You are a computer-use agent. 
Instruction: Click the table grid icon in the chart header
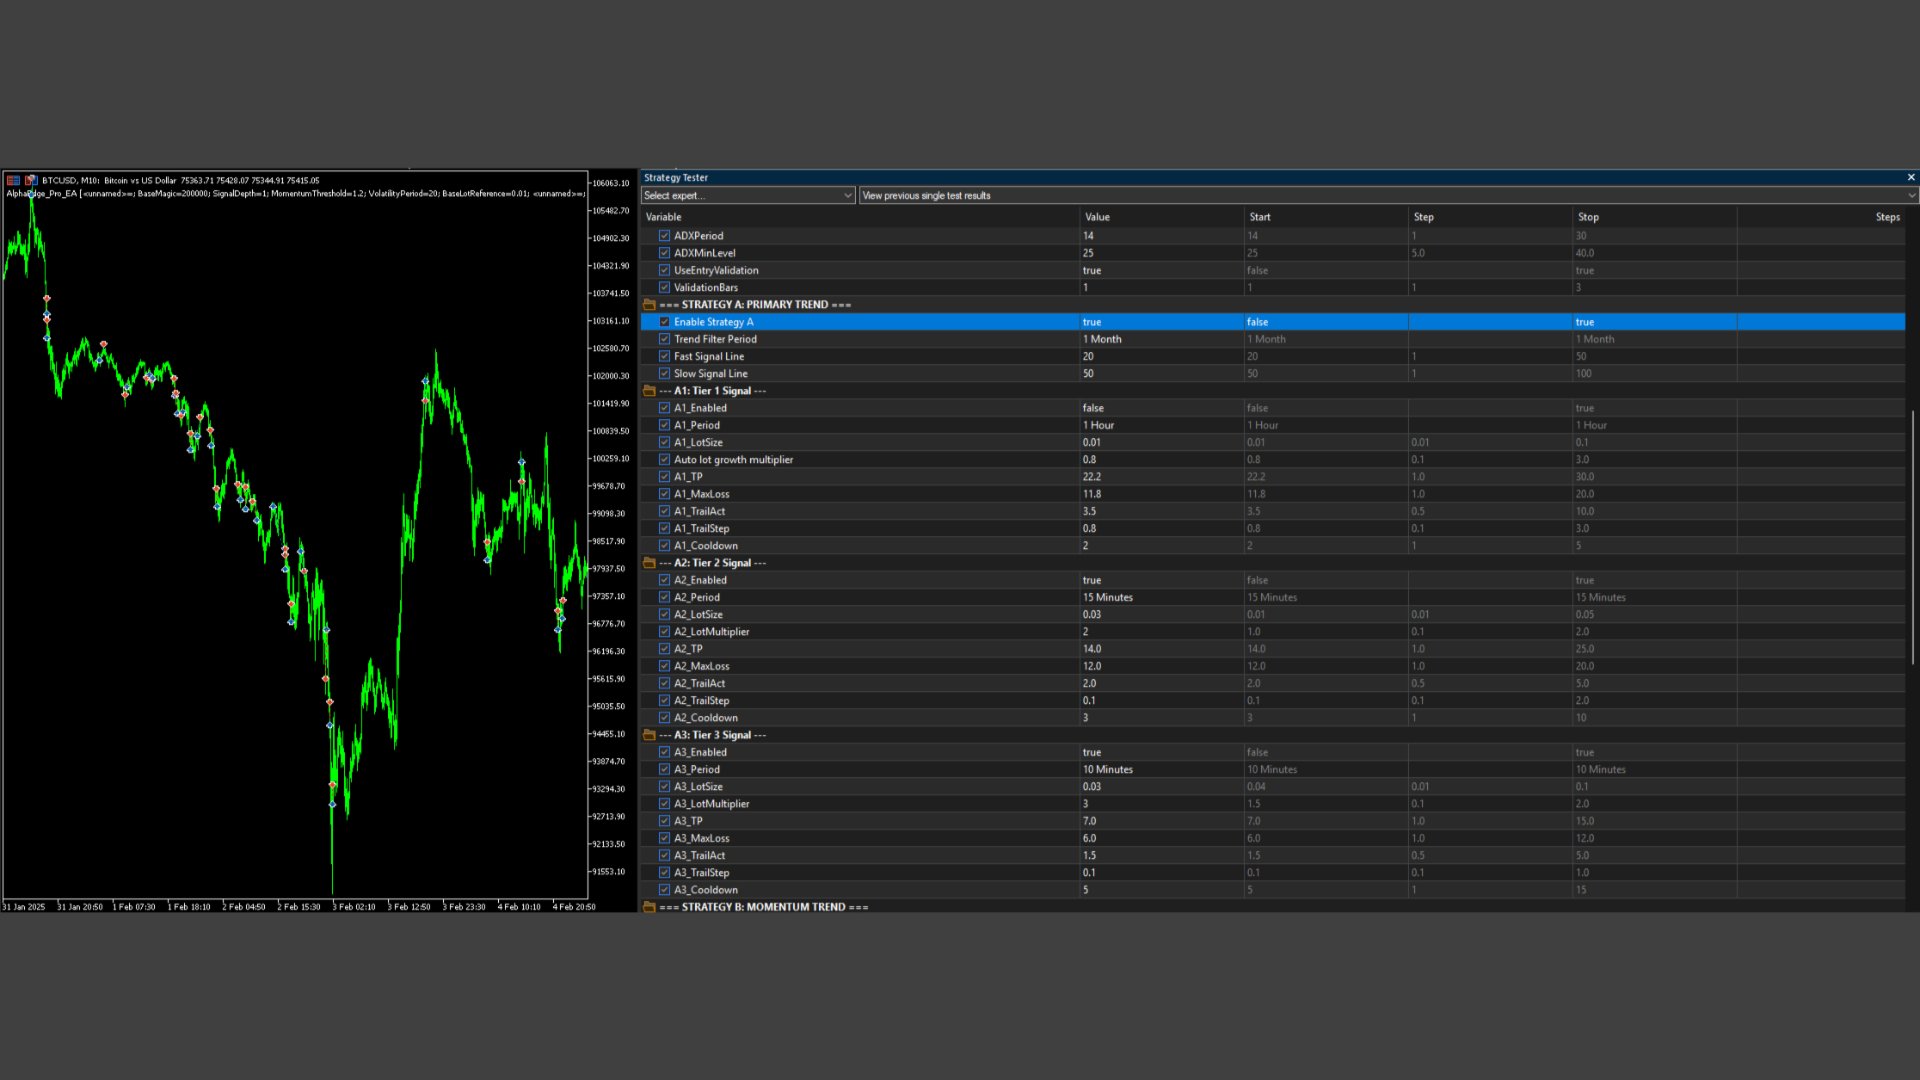13,180
